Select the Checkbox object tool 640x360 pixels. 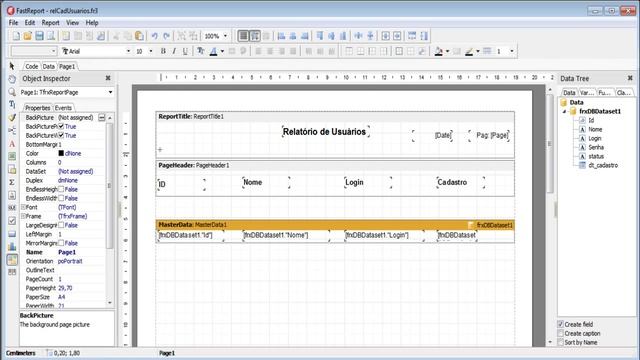pyautogui.click(x=12, y=221)
